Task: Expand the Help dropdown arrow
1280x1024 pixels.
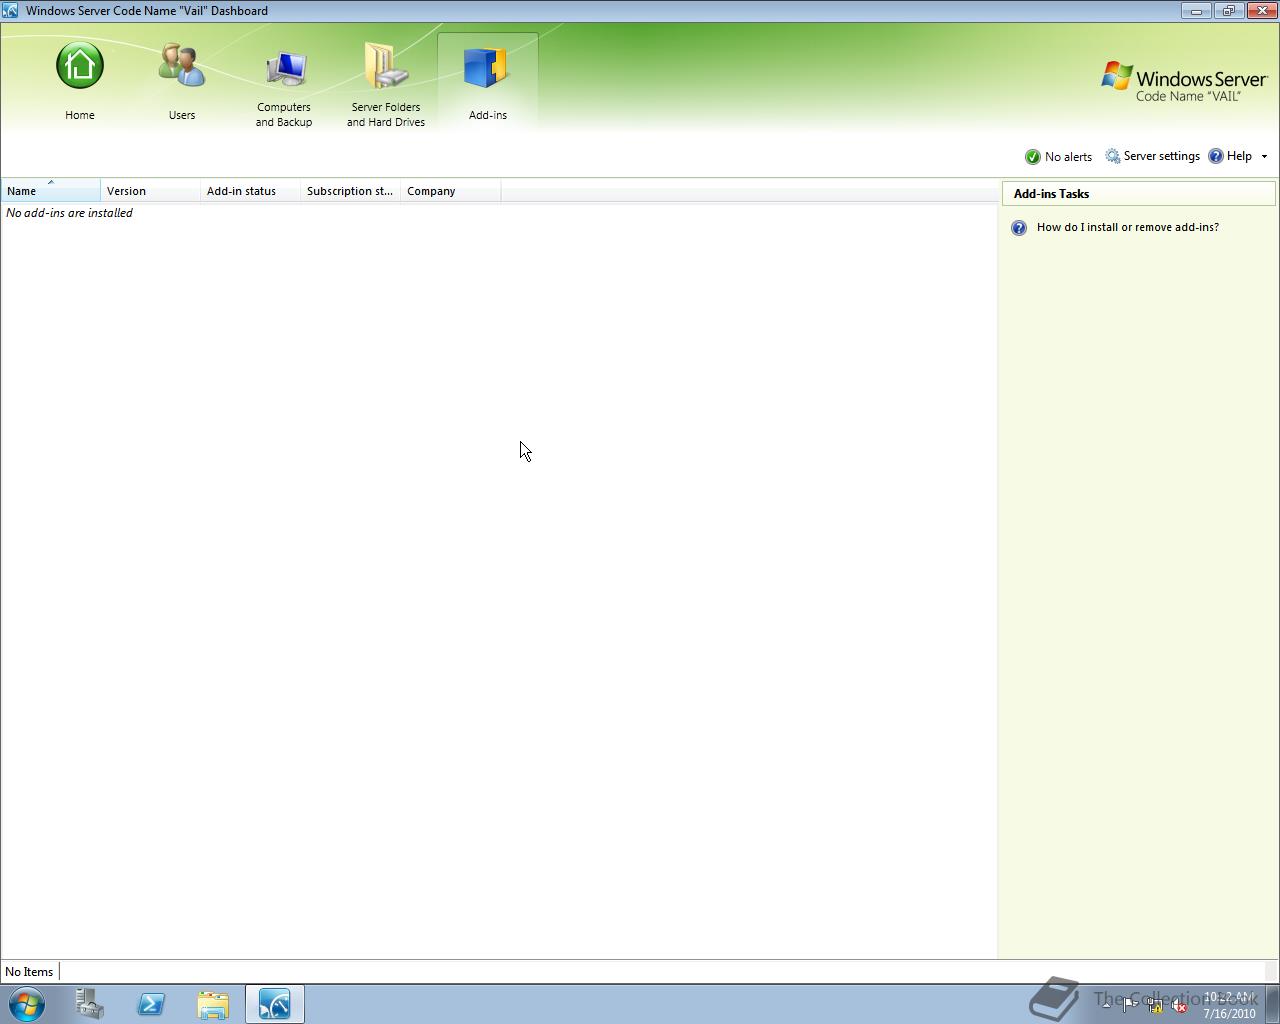Action: (1264, 156)
